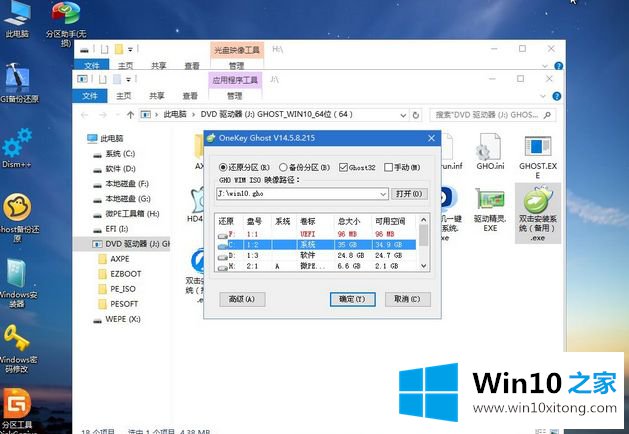Click the 高级(A) button

(242, 299)
